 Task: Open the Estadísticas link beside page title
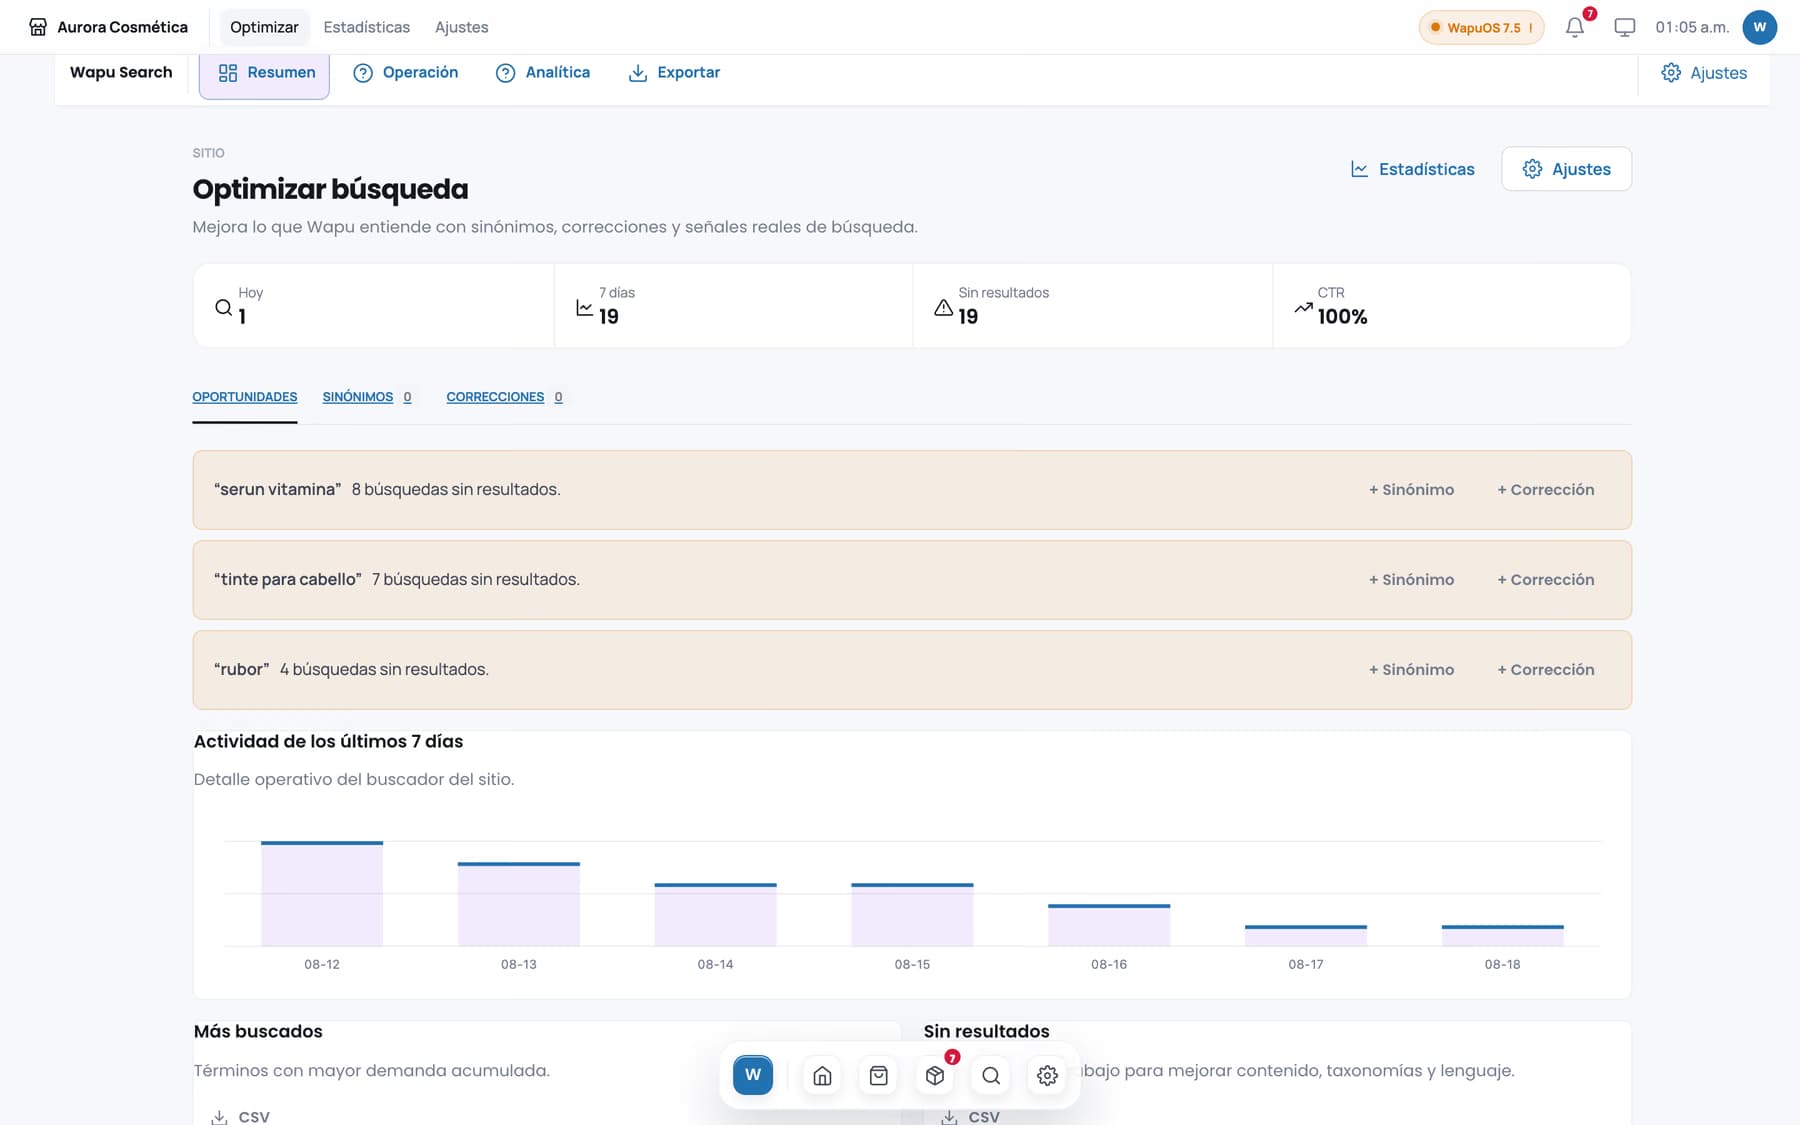[1413, 169]
